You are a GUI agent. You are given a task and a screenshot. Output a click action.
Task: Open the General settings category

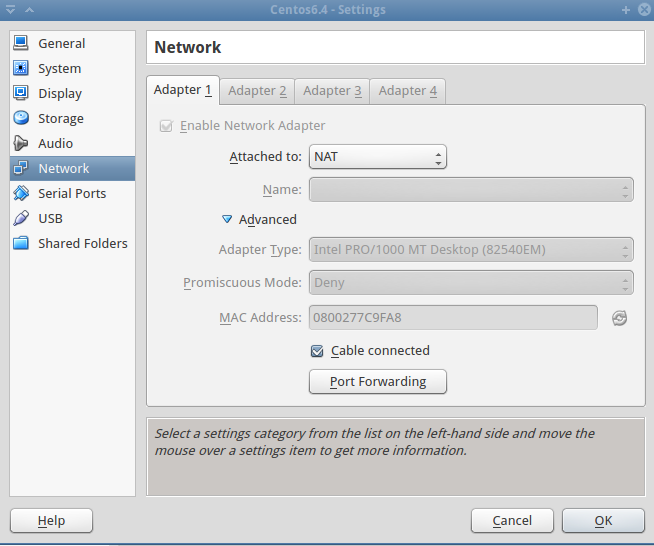tap(73, 43)
